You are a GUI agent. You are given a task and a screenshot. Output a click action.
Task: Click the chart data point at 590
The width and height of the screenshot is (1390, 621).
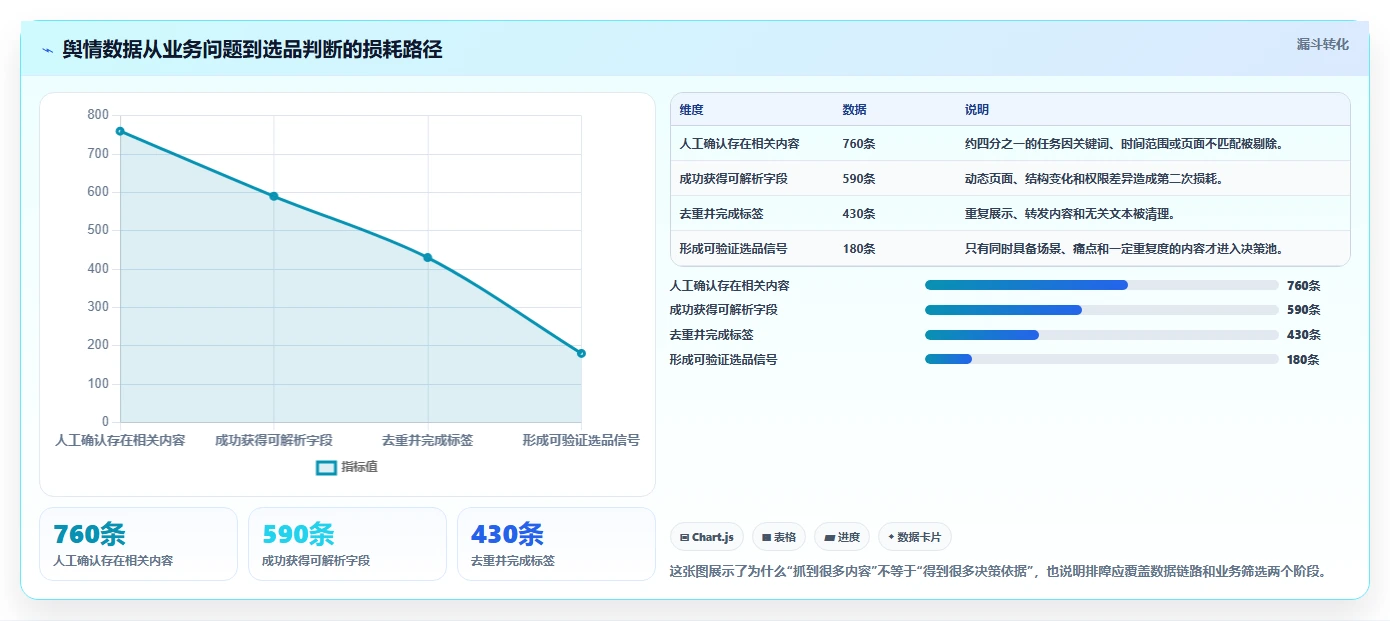tap(274, 196)
